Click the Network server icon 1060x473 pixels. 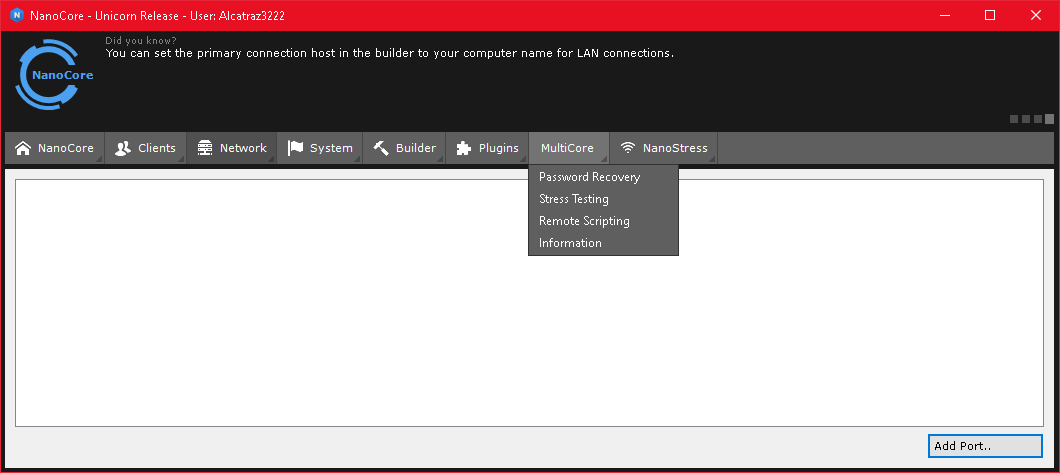coord(205,148)
